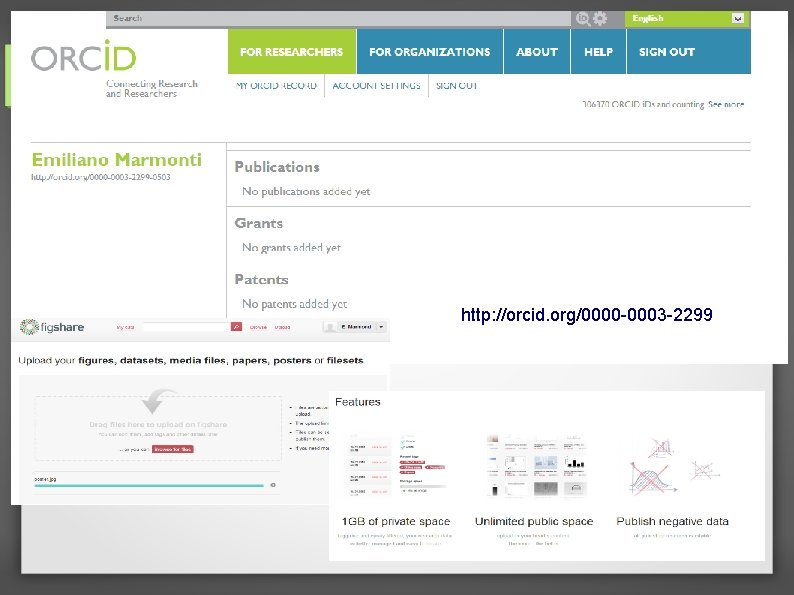The width and height of the screenshot is (794, 595).
Task: Open the ABOUT tab
Action: point(537,52)
